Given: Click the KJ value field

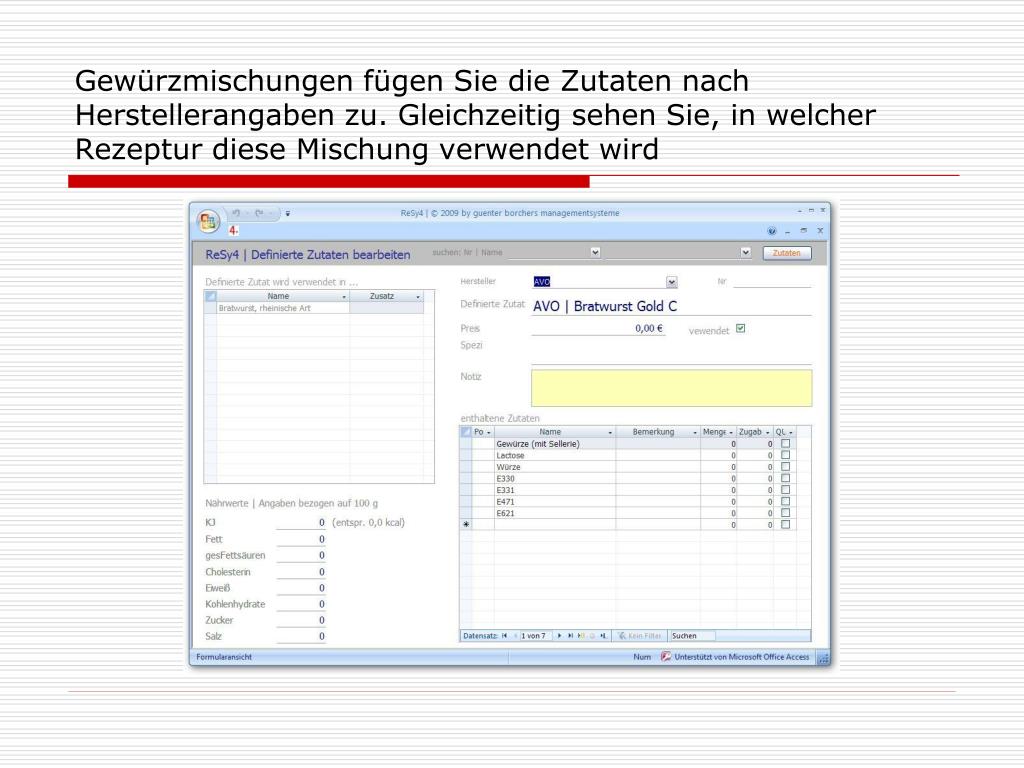Looking at the screenshot, I should pyautogui.click(x=300, y=522).
